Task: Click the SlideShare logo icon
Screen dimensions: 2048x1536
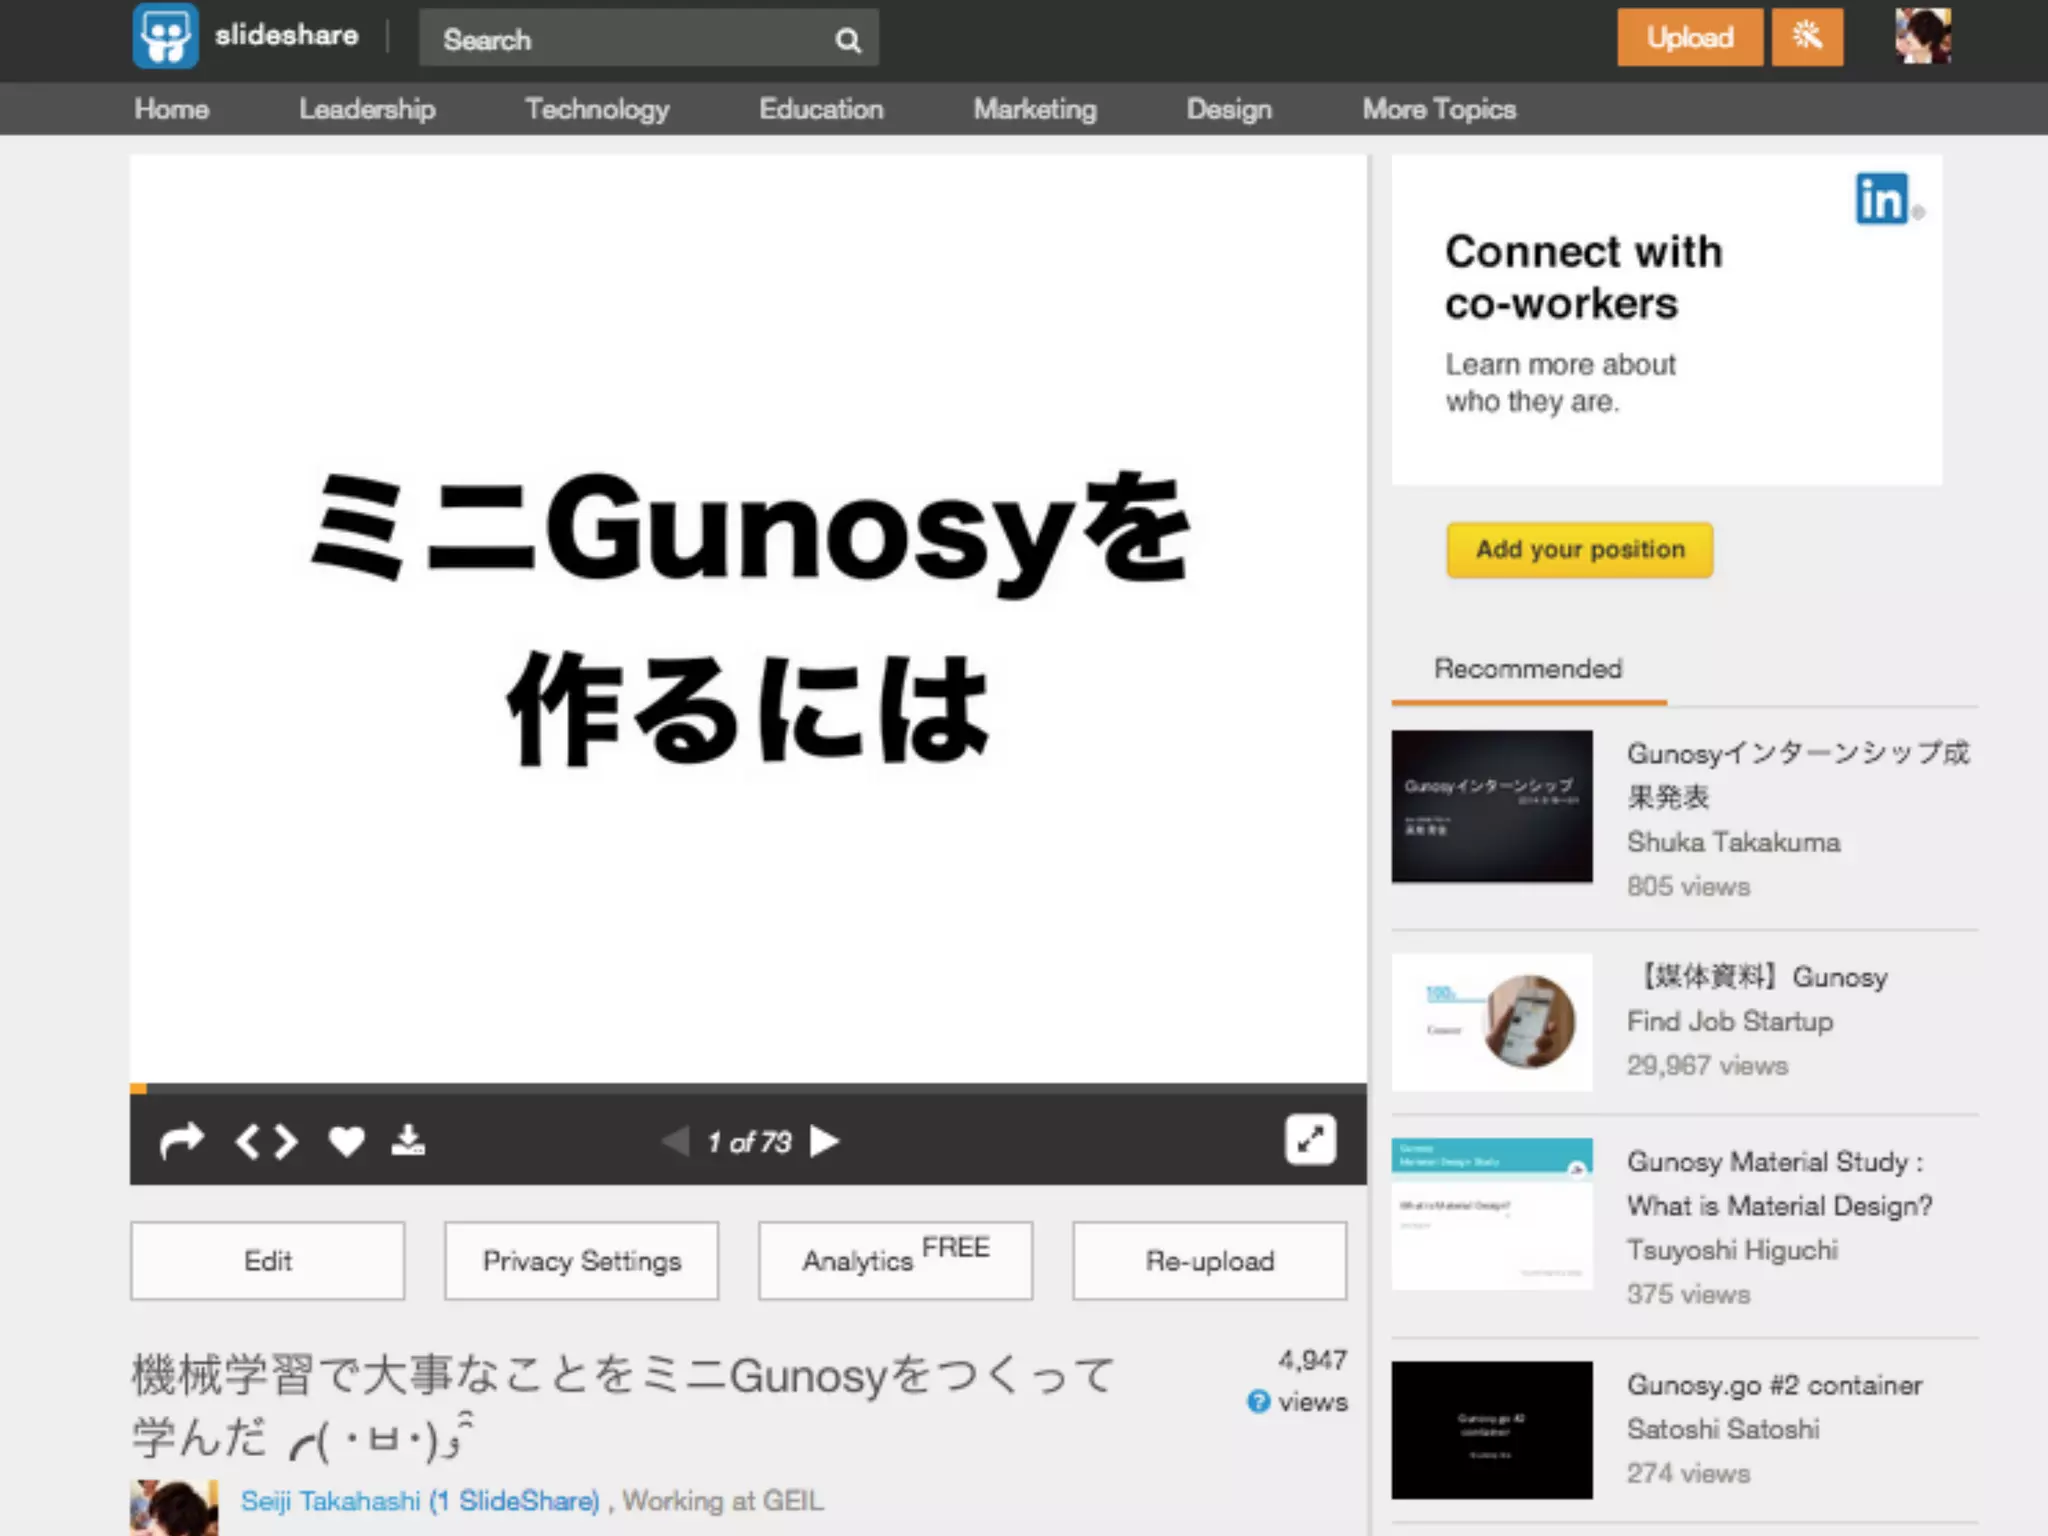Action: [x=165, y=36]
